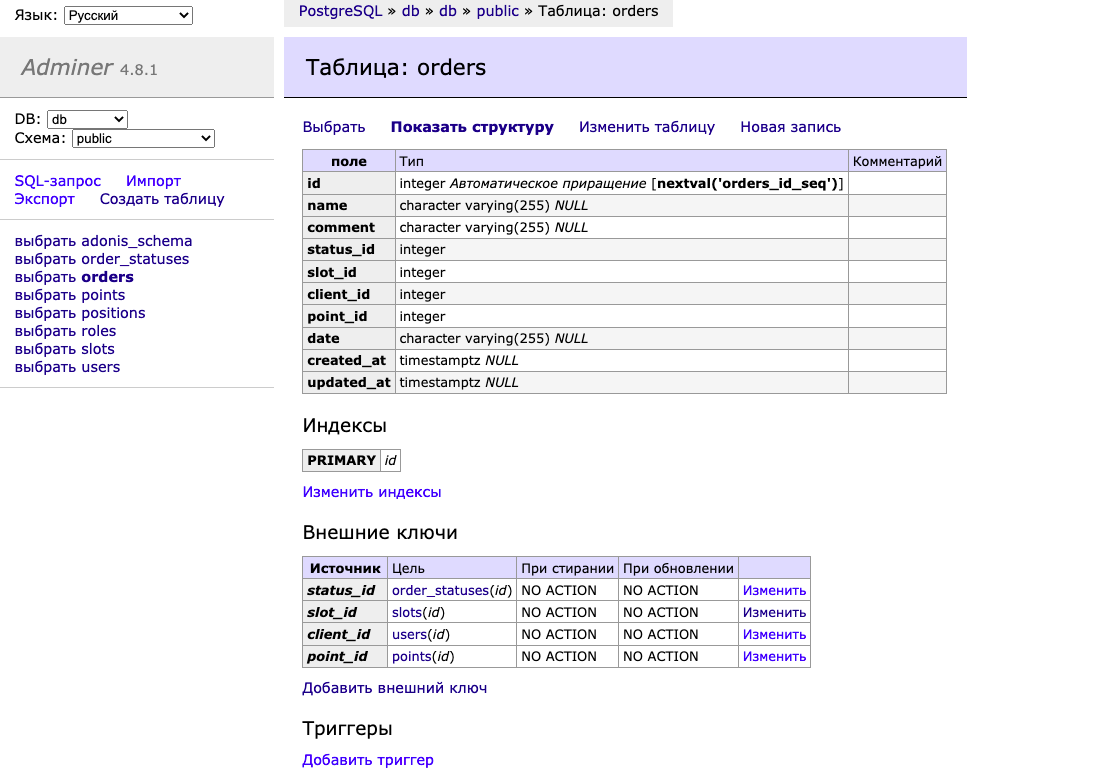1096x777 pixels.
Task: Open the language selection dropdown
Action: 128,15
